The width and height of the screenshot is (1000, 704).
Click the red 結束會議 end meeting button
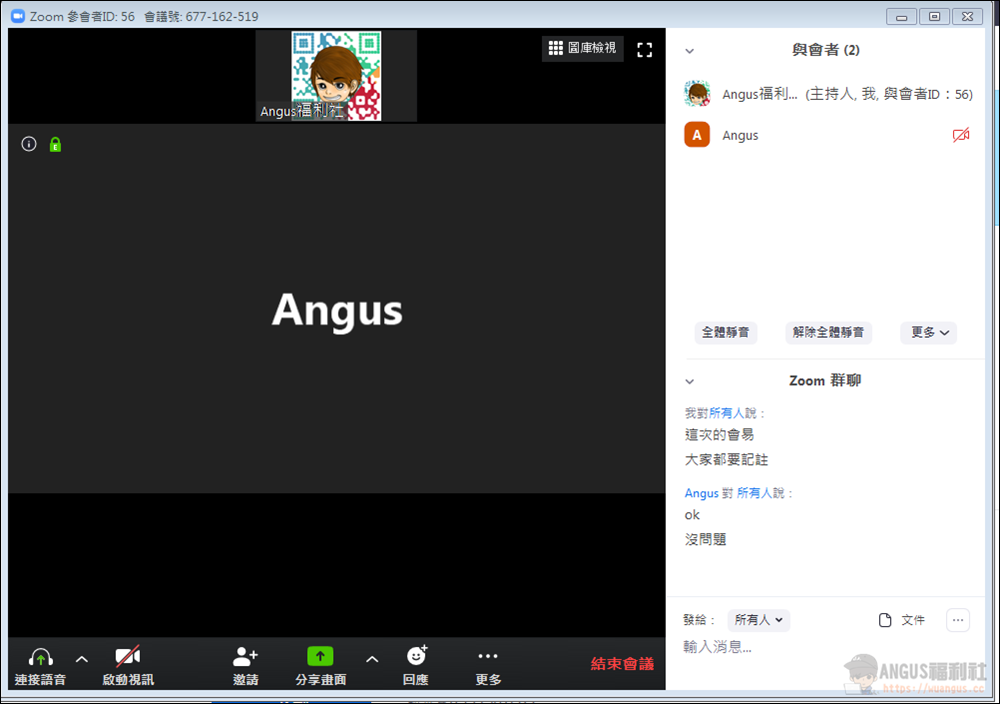point(622,664)
